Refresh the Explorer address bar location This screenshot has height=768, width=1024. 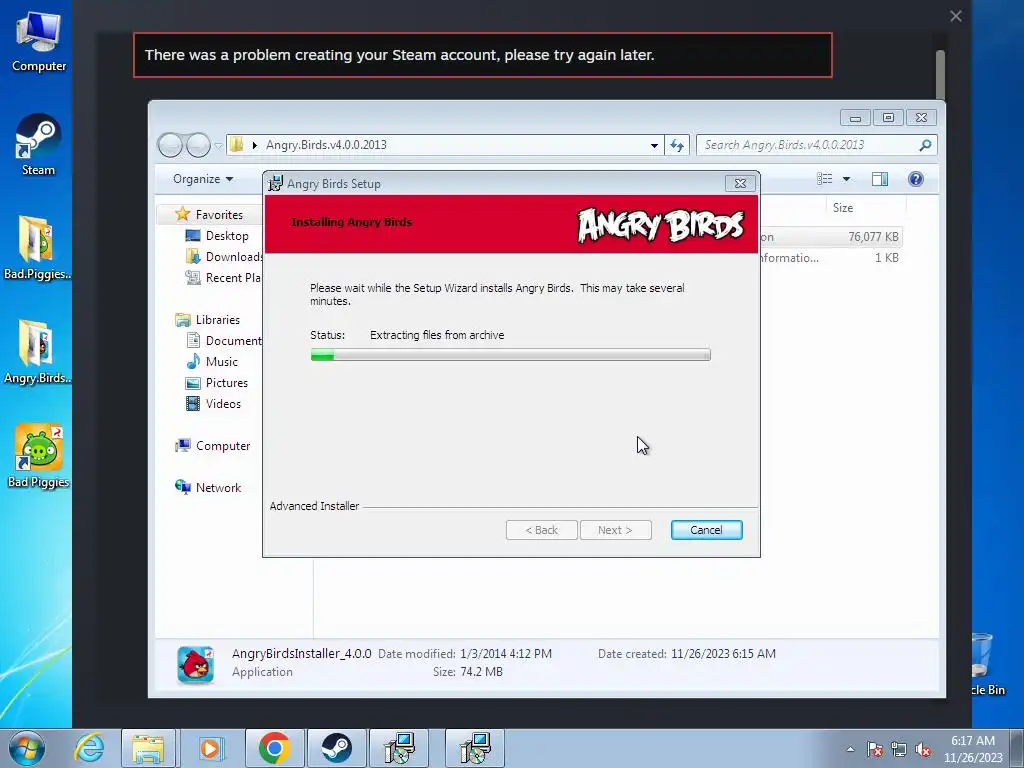click(677, 145)
